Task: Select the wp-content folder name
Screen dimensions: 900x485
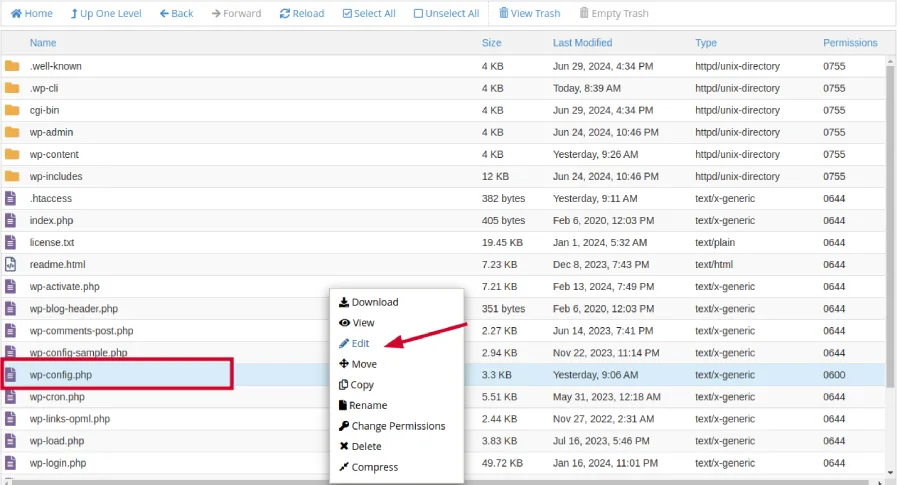Action: [x=54, y=154]
